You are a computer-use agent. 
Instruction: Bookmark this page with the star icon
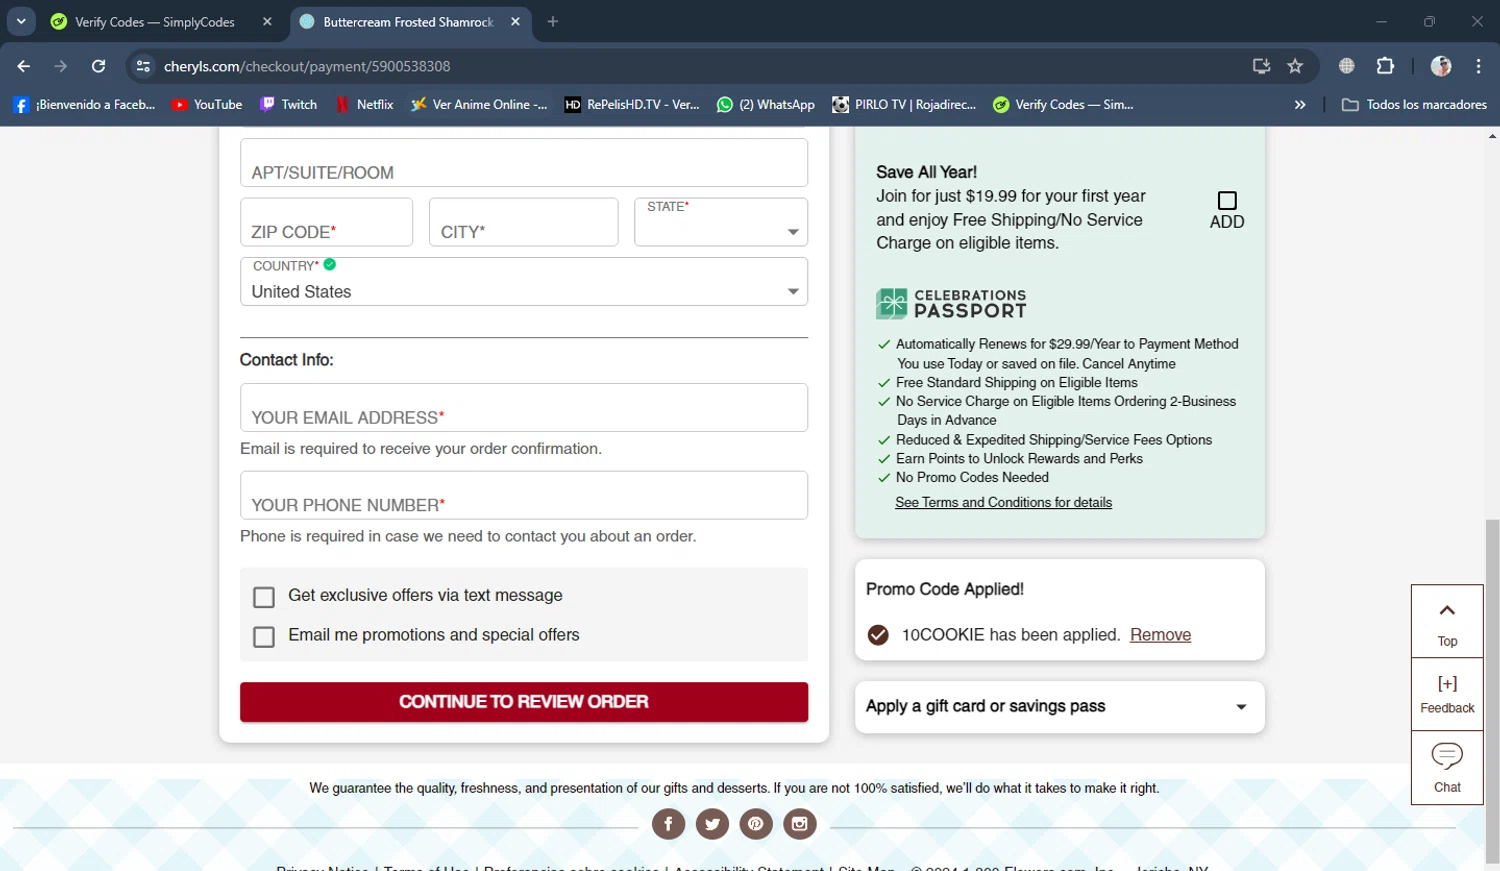tap(1295, 66)
